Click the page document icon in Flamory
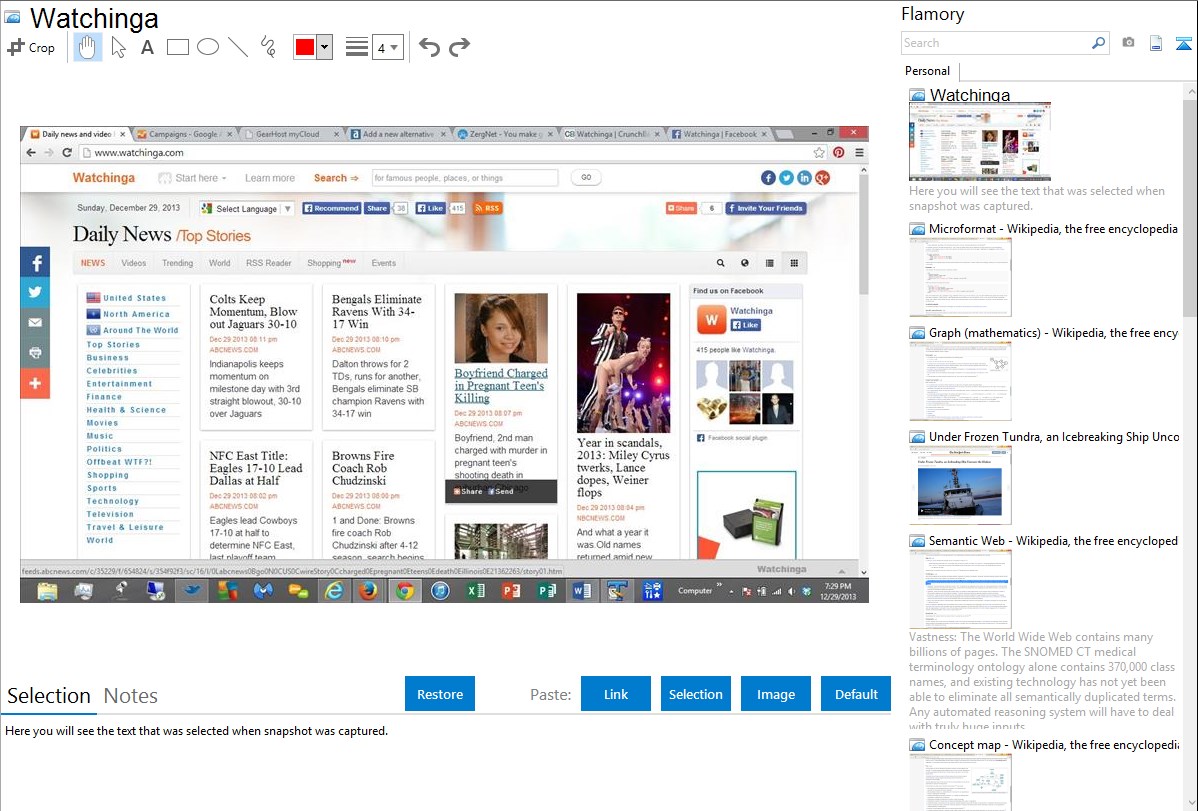Image resolution: width=1198 pixels, height=811 pixels. [1156, 43]
